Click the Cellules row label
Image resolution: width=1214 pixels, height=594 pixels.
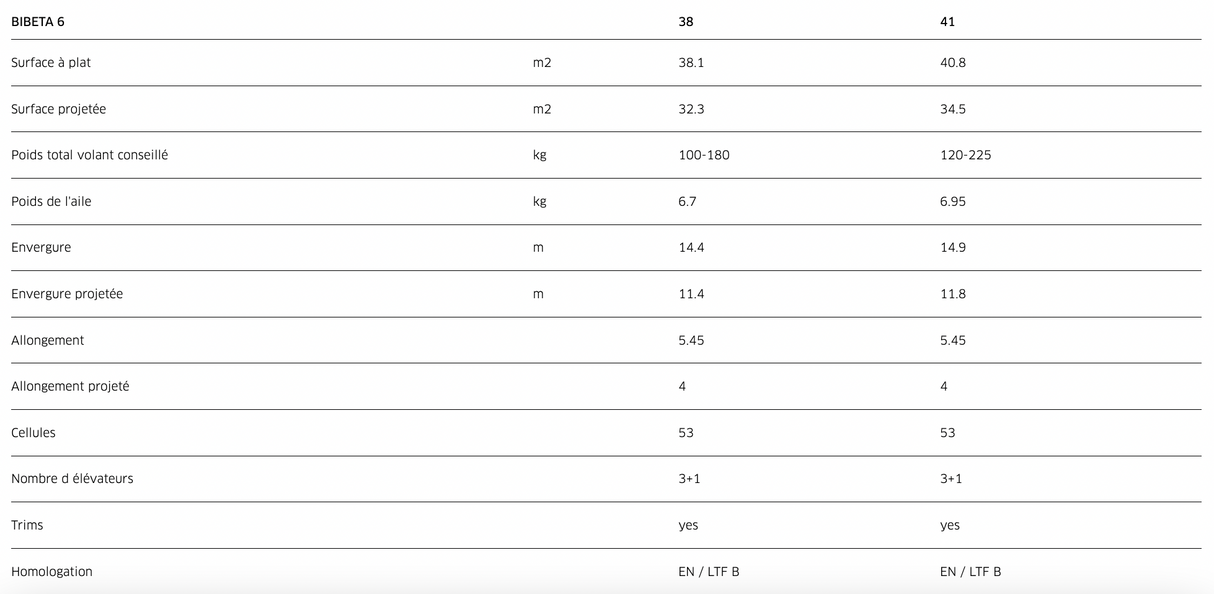(x=33, y=432)
